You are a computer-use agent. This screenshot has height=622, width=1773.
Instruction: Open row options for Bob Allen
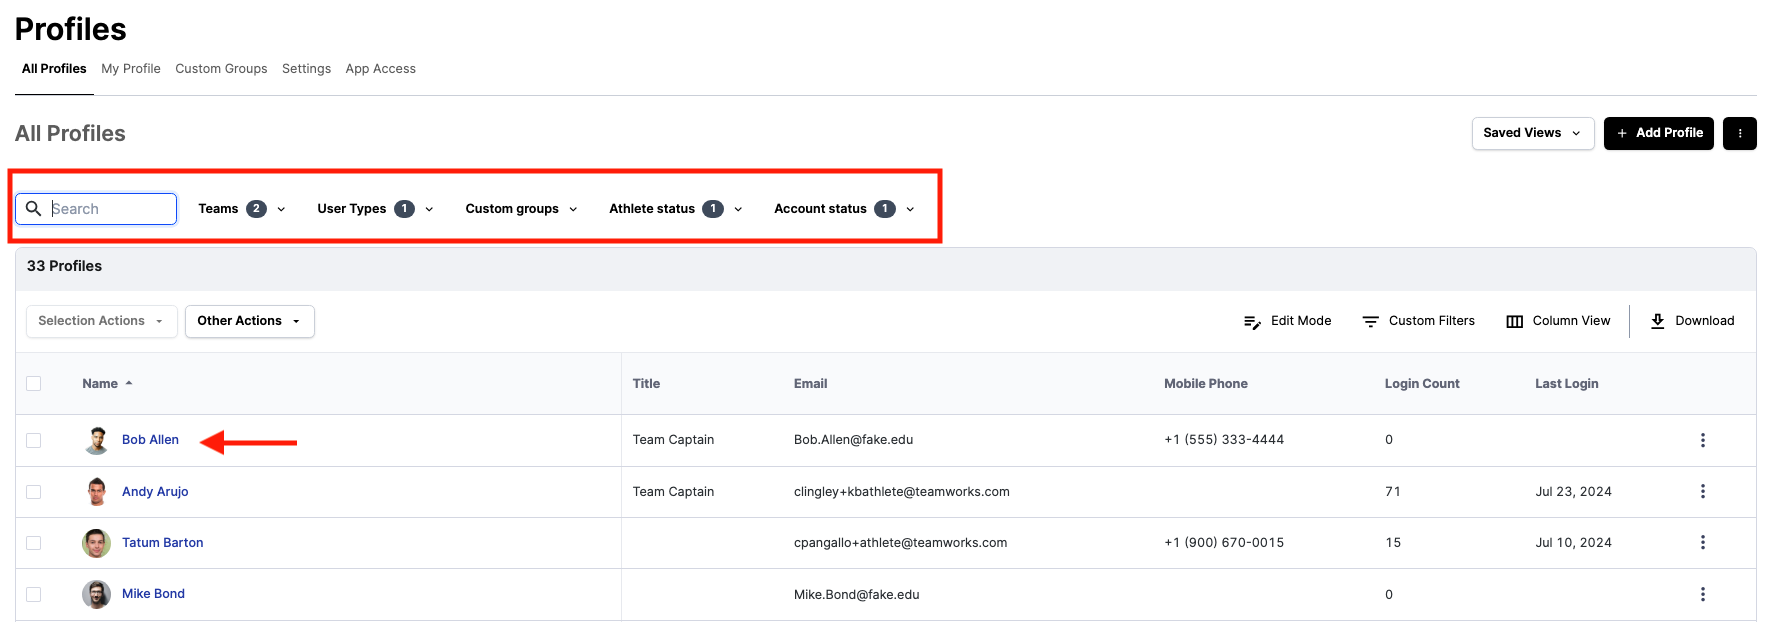pos(1702,440)
